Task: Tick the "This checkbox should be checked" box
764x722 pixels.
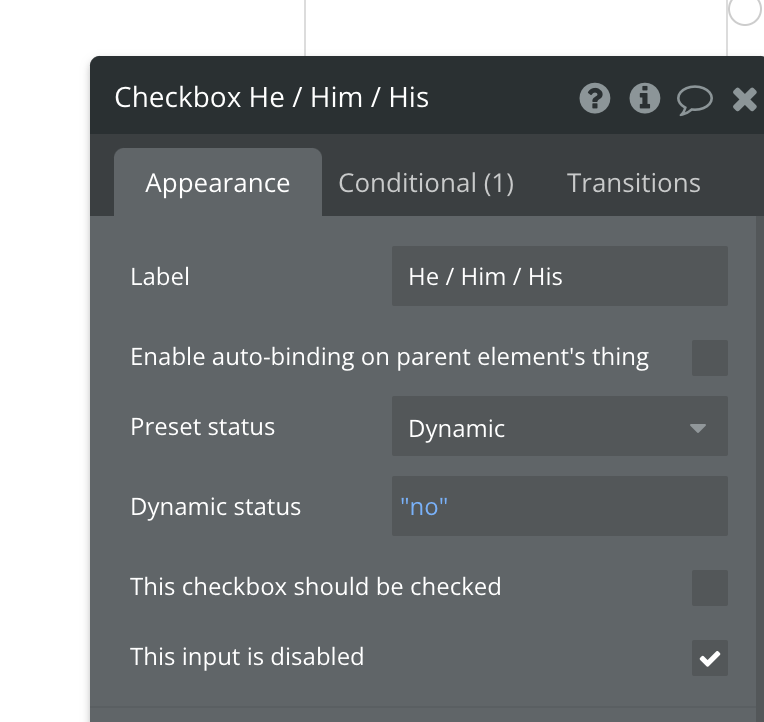Action: click(710, 587)
